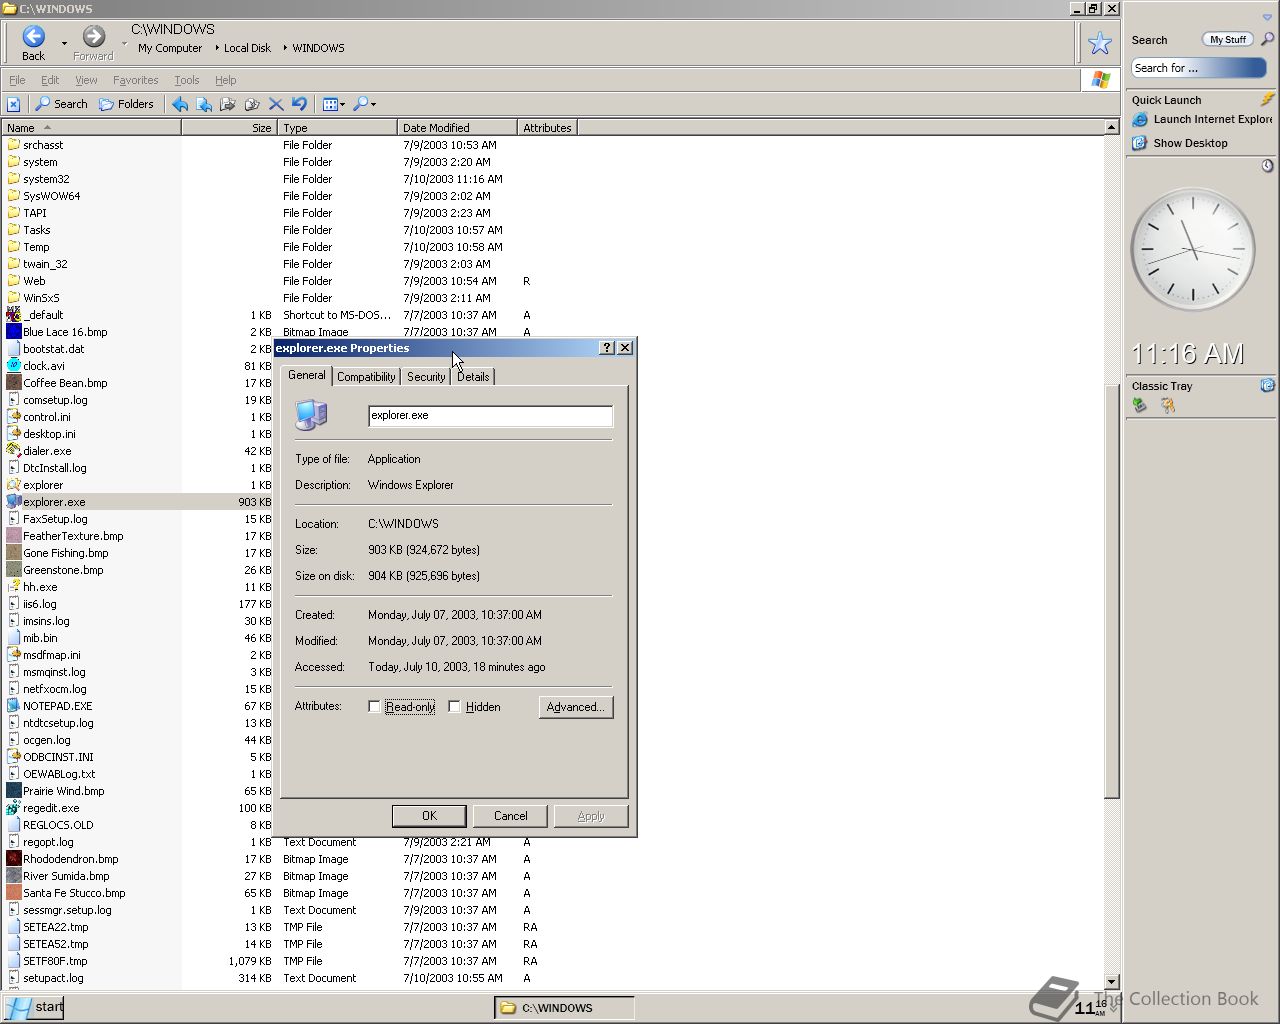Screen dimensions: 1280x1024
Task: Click the help question mark button in dialog
Action: tap(606, 348)
